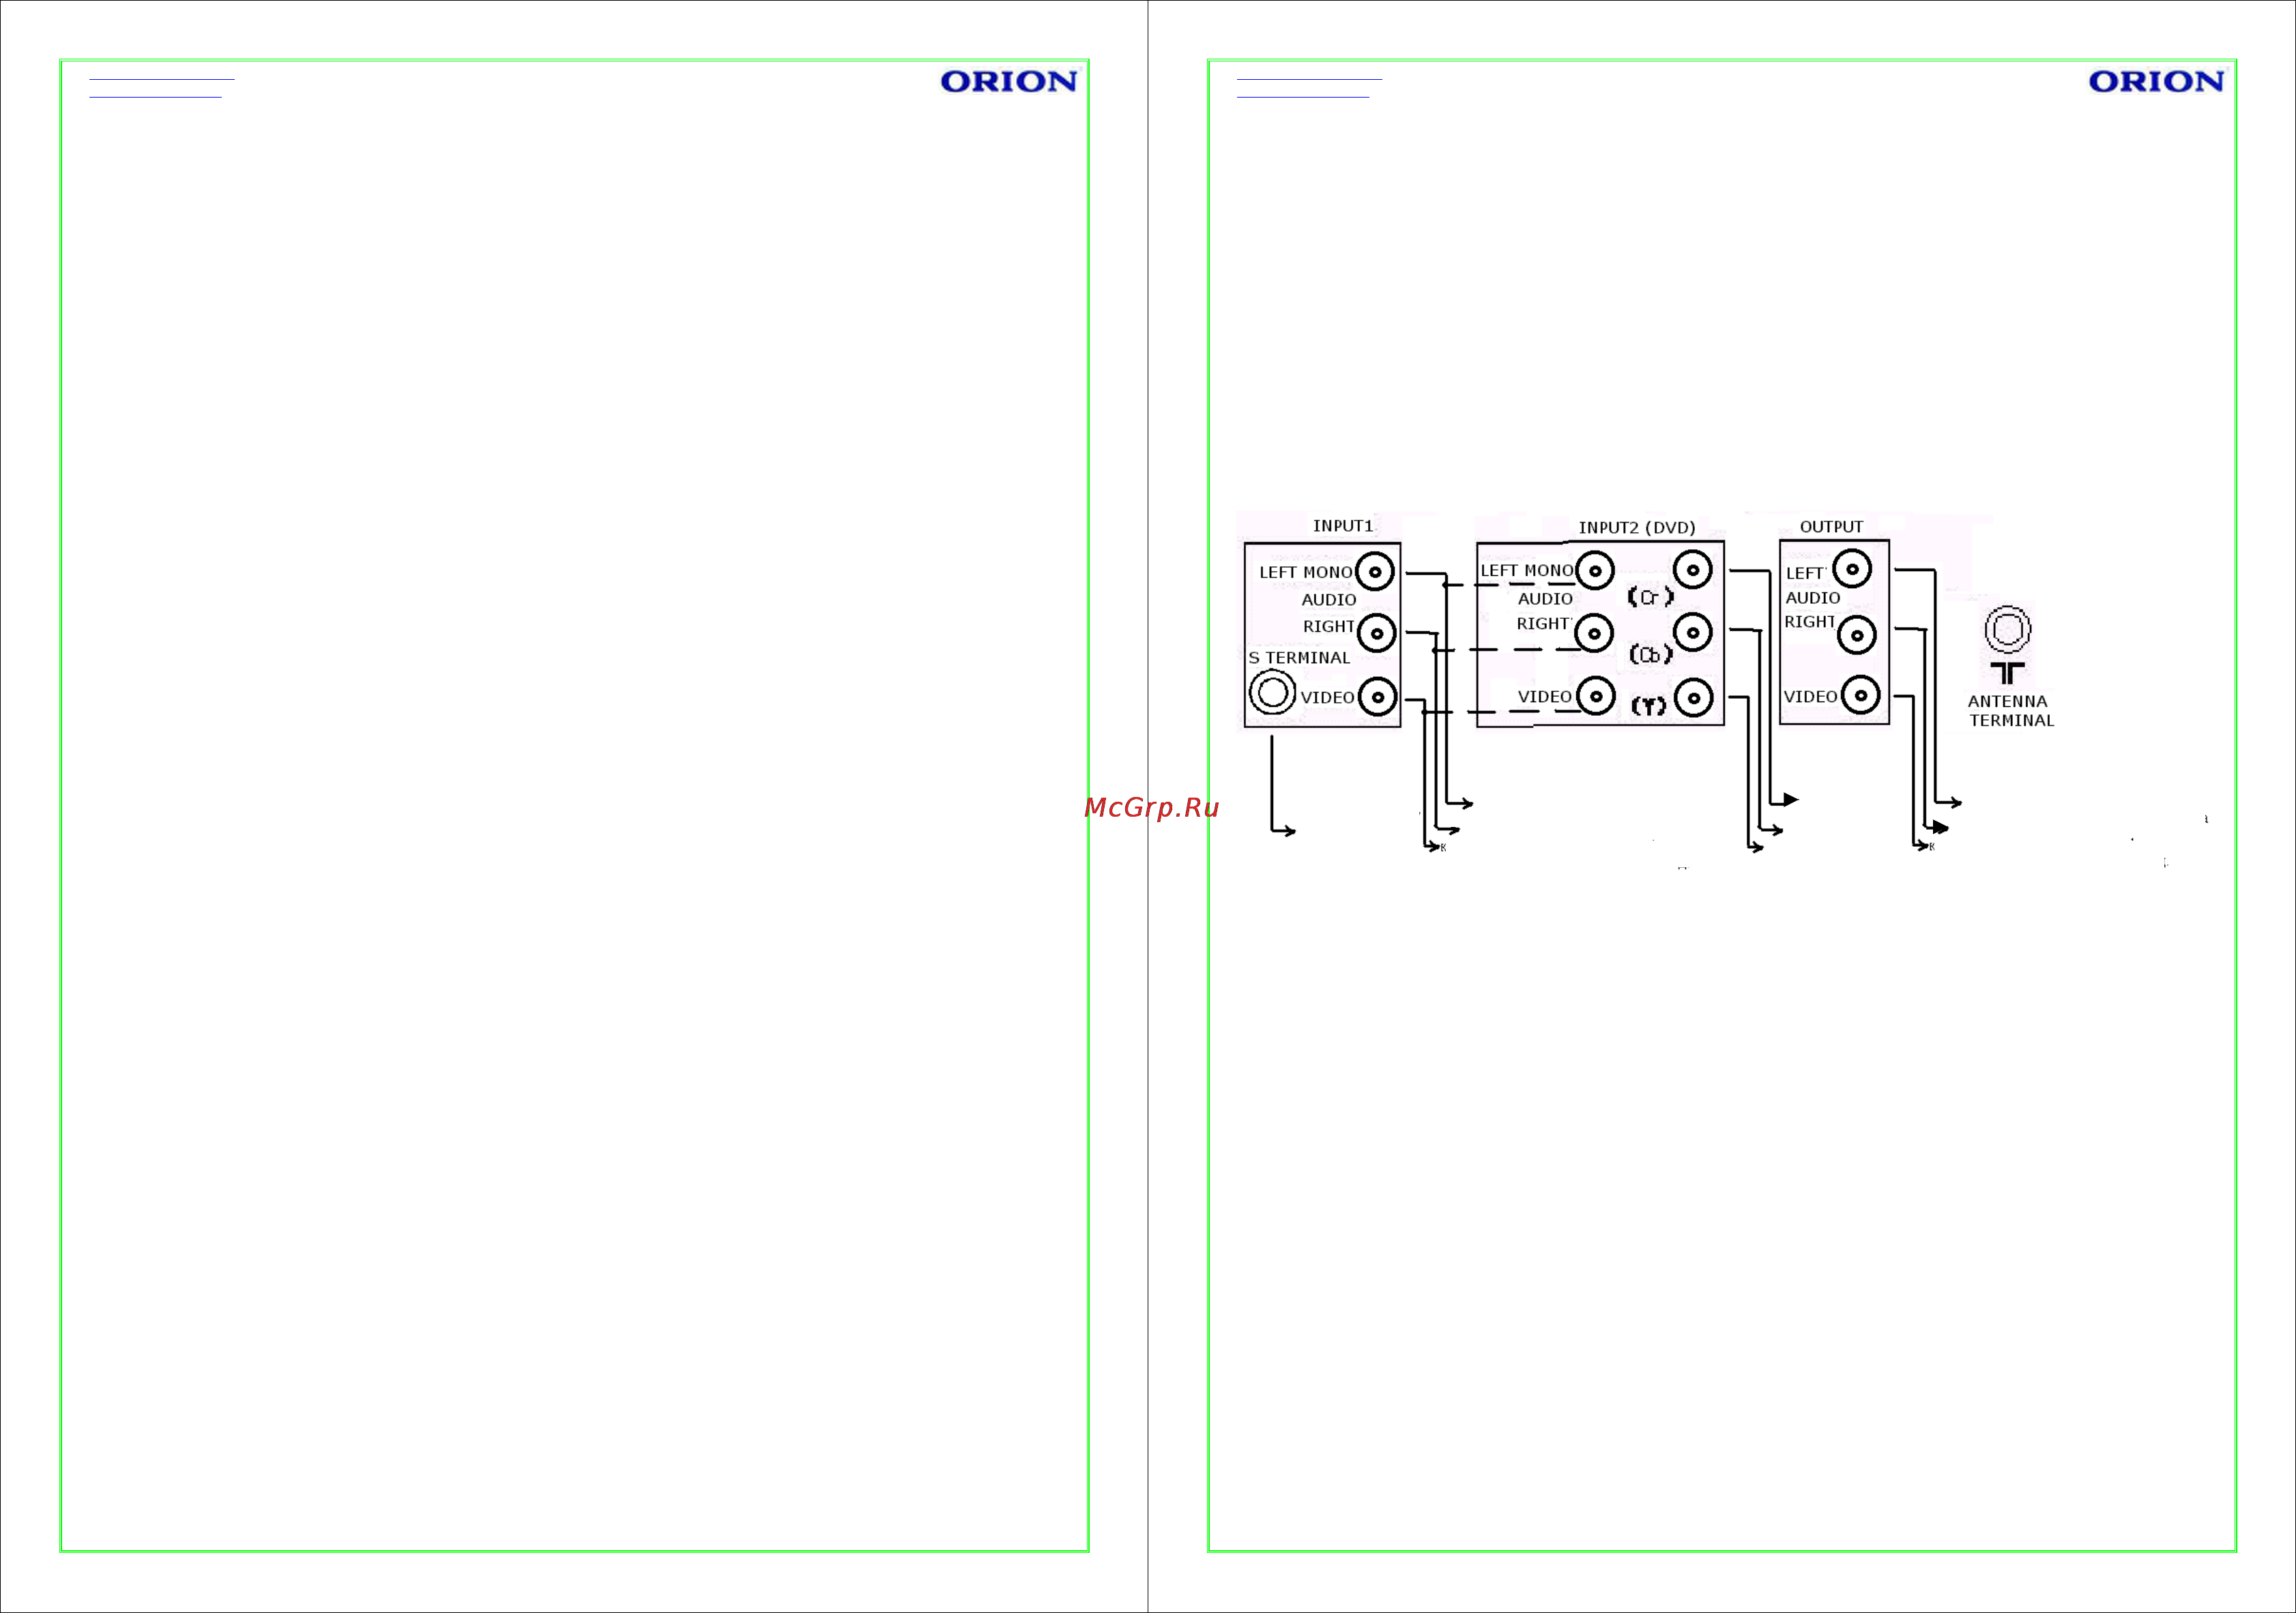Click the OUTPUT VIDEO jack
This screenshot has height=1613, width=2296.
[x=1861, y=695]
